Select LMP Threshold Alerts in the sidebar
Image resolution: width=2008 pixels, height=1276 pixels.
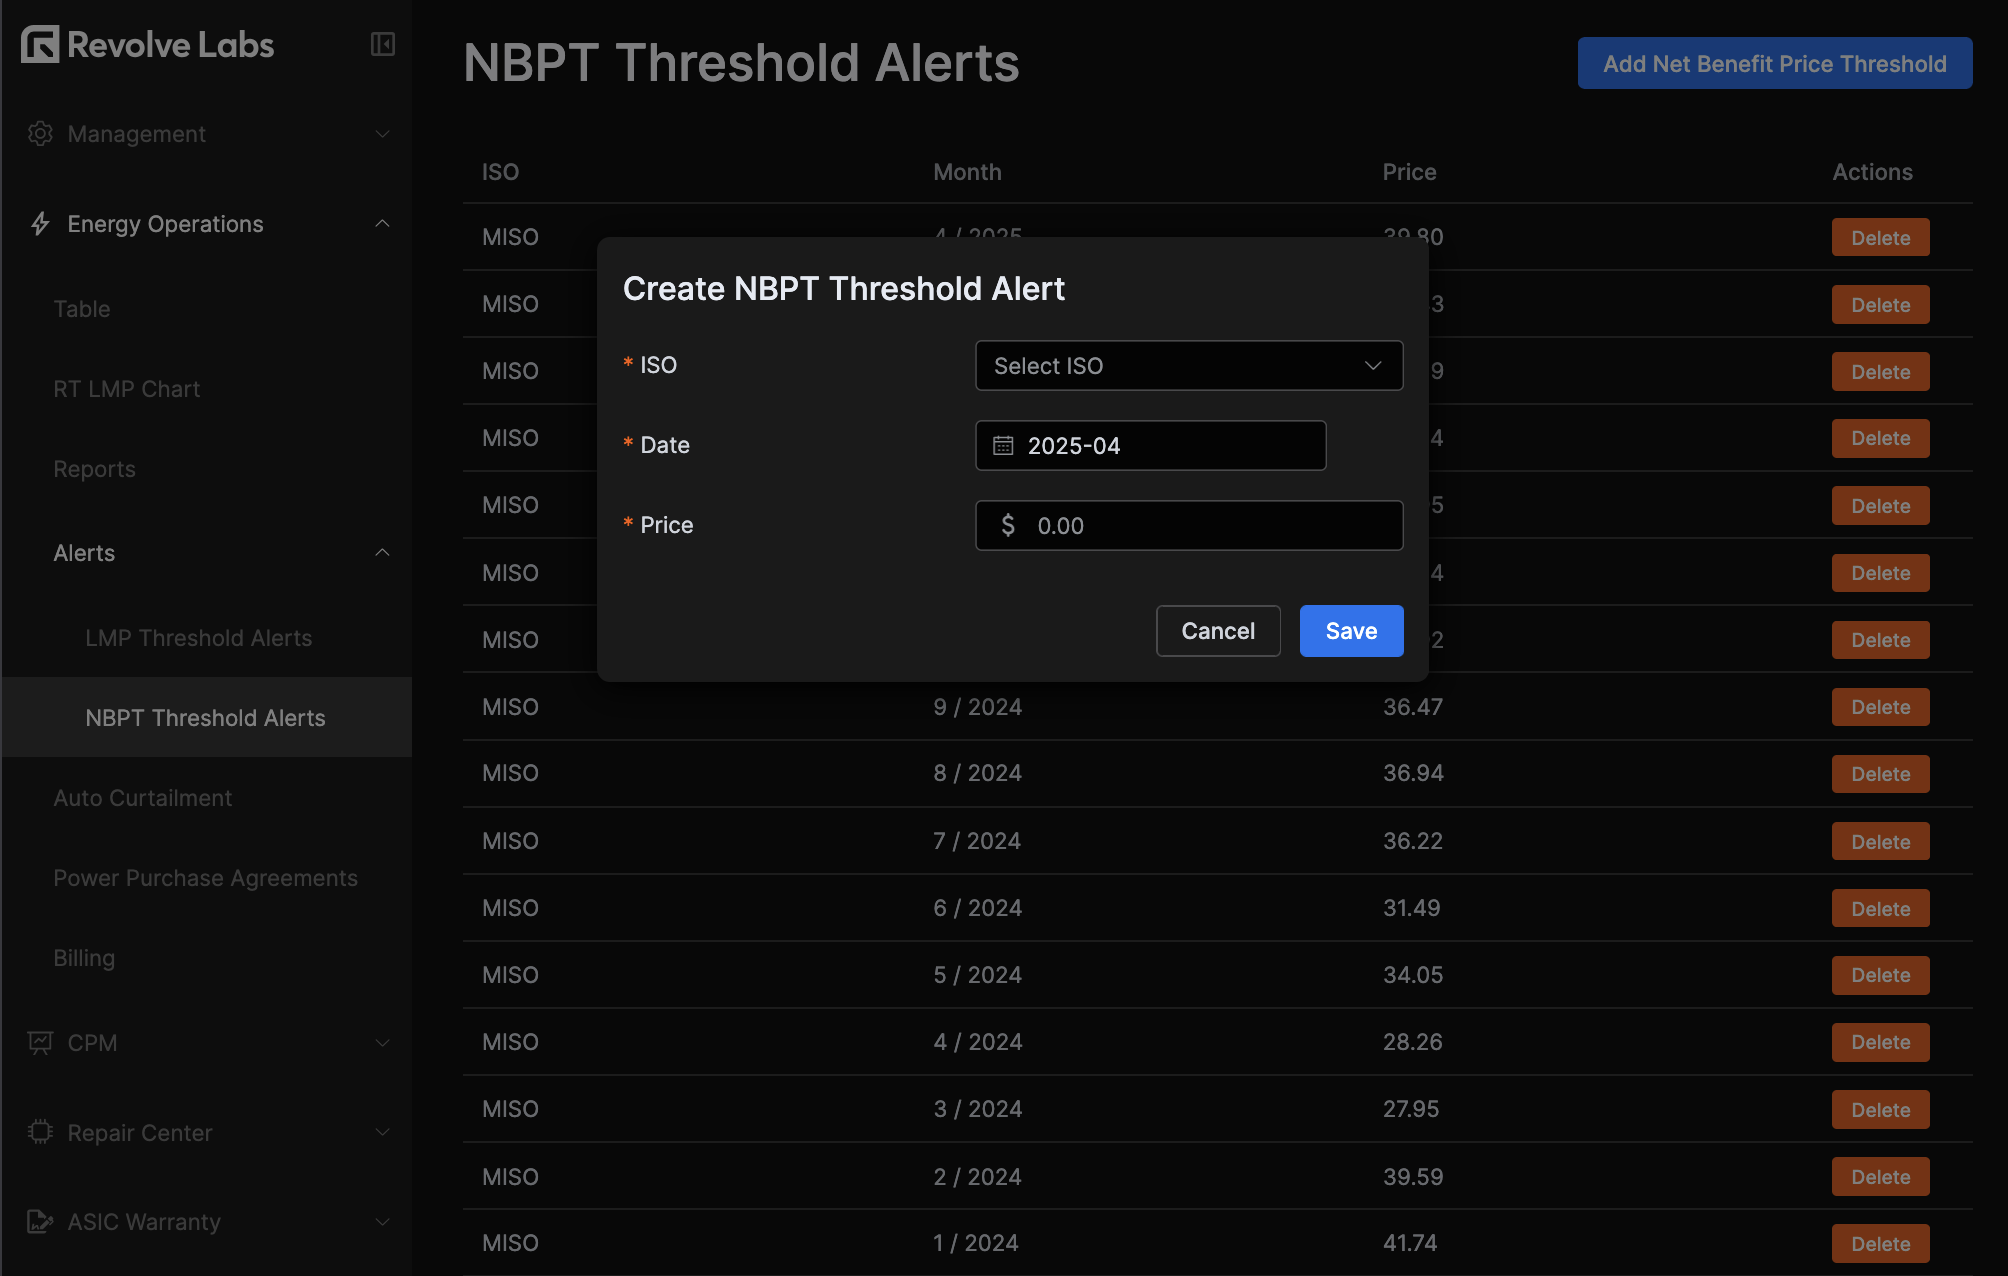point(199,637)
